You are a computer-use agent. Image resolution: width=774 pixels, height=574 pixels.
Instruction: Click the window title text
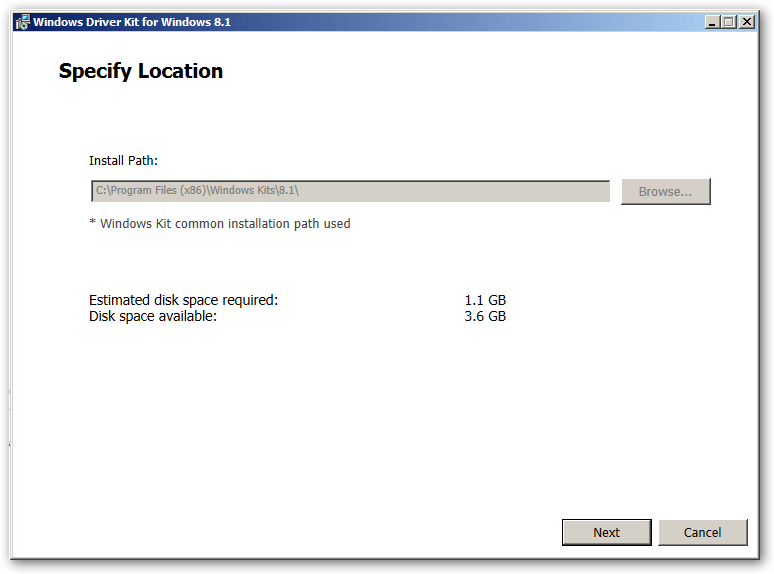[132, 22]
